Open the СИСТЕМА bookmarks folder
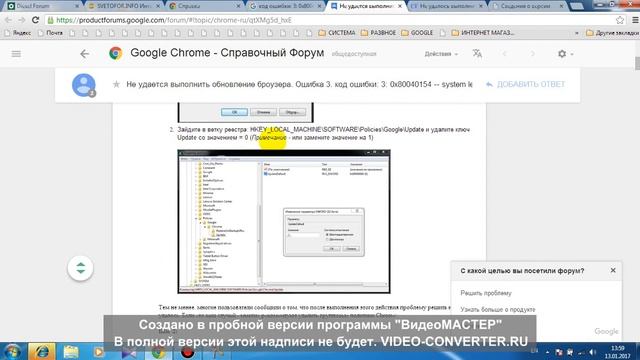The width and height of the screenshot is (640, 360). point(337,33)
